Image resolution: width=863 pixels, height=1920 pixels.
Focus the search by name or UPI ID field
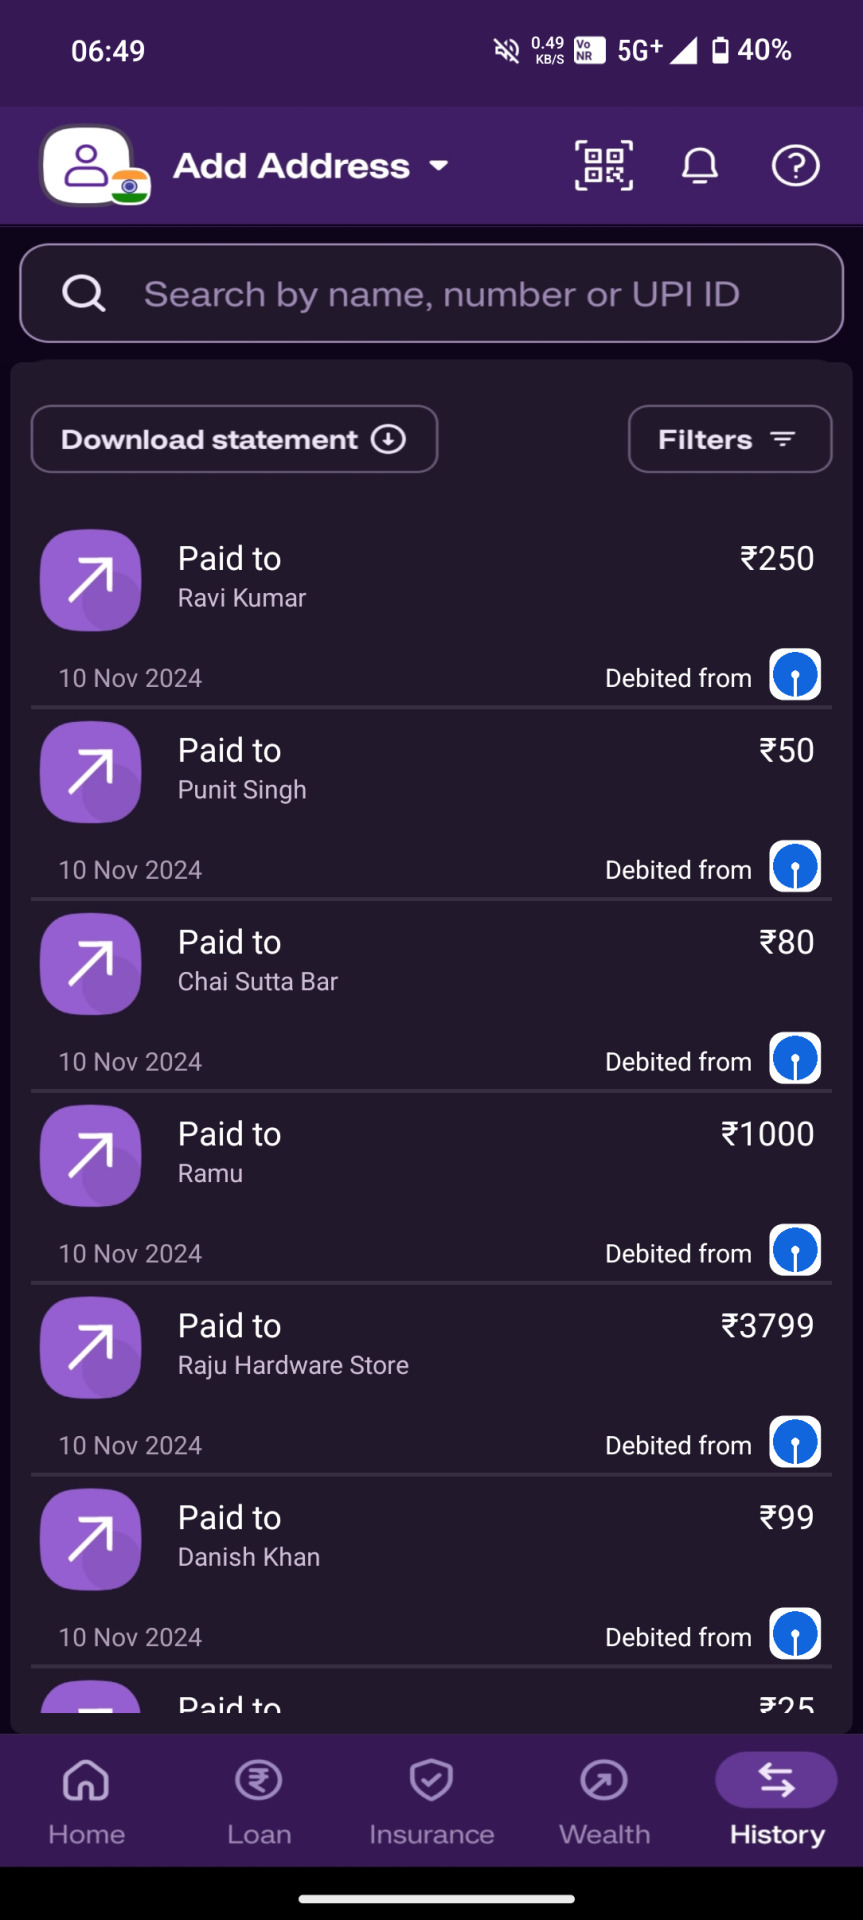click(x=431, y=294)
